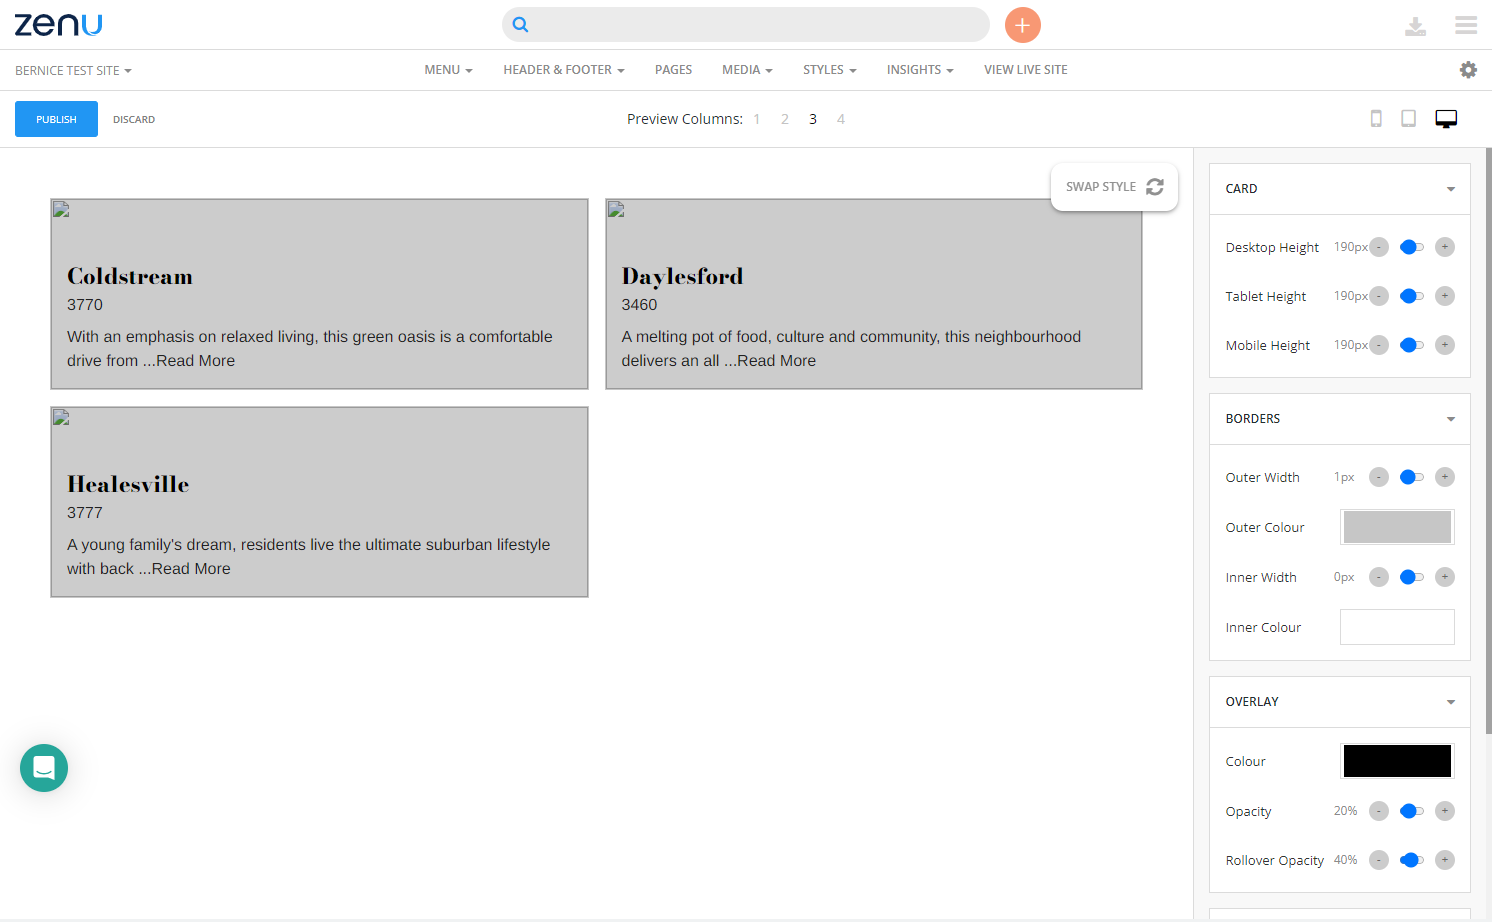This screenshot has width=1492, height=922.
Task: Switch to tablet preview icon
Action: [1408, 119]
